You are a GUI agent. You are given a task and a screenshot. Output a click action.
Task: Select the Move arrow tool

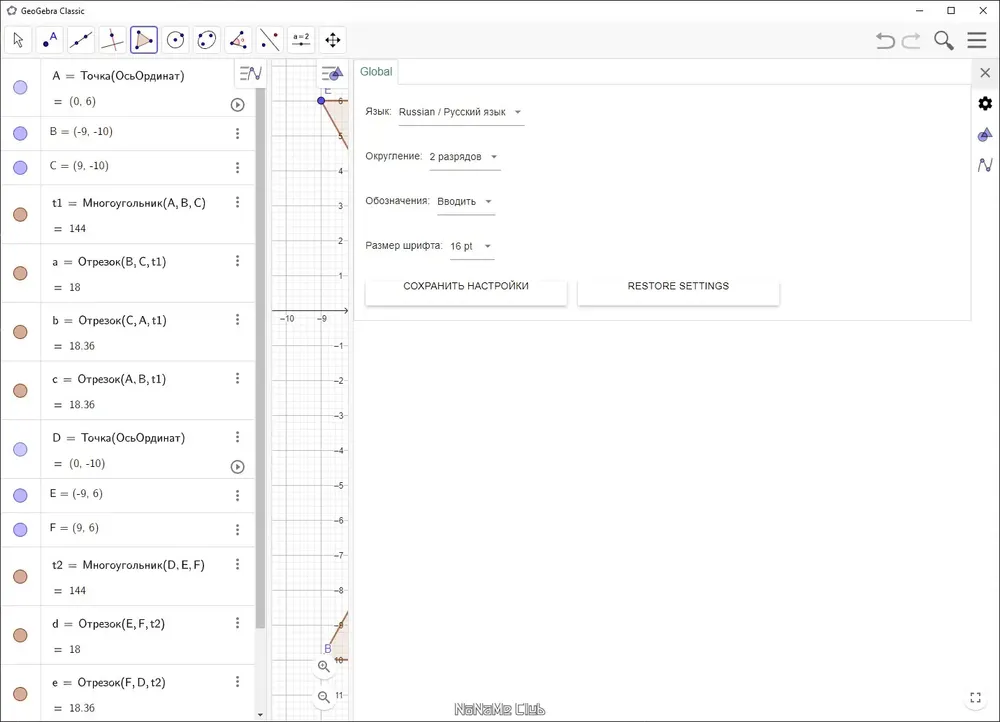(18, 40)
